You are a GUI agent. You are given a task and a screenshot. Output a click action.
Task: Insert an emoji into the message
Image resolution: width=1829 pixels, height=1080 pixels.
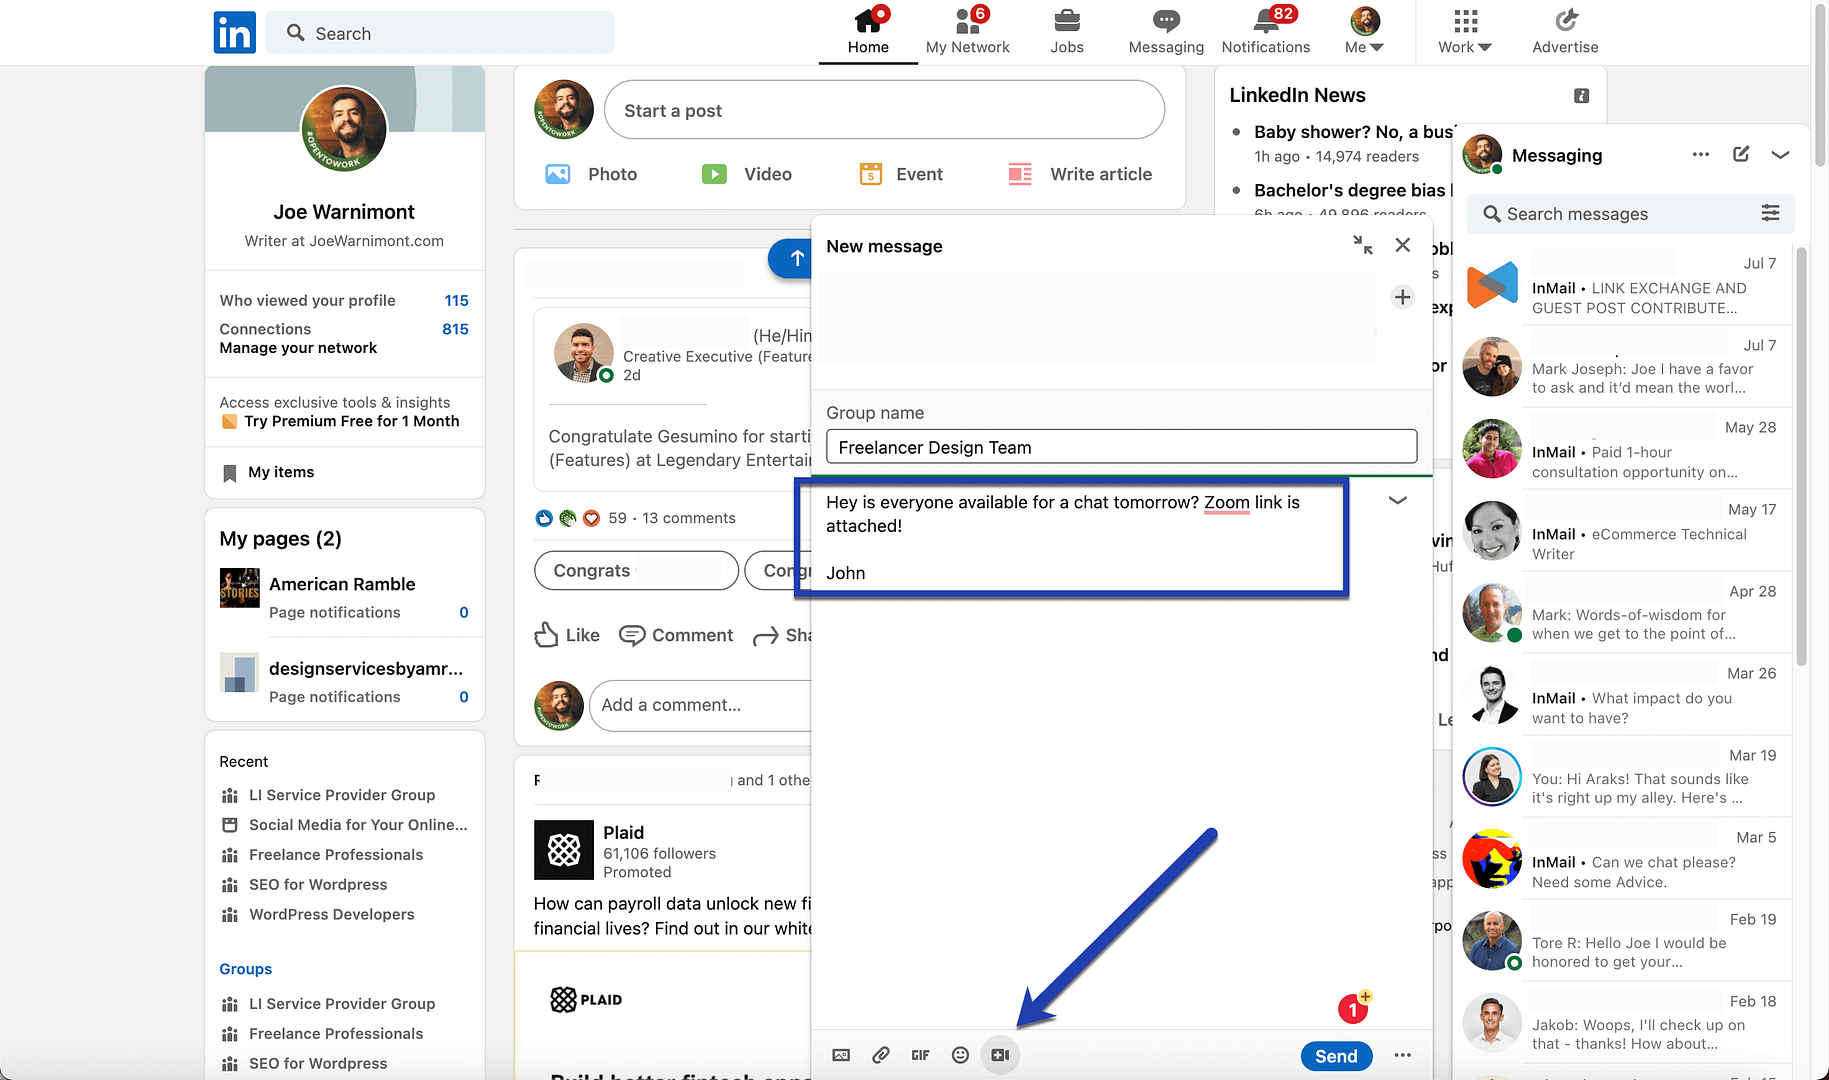[960, 1055]
